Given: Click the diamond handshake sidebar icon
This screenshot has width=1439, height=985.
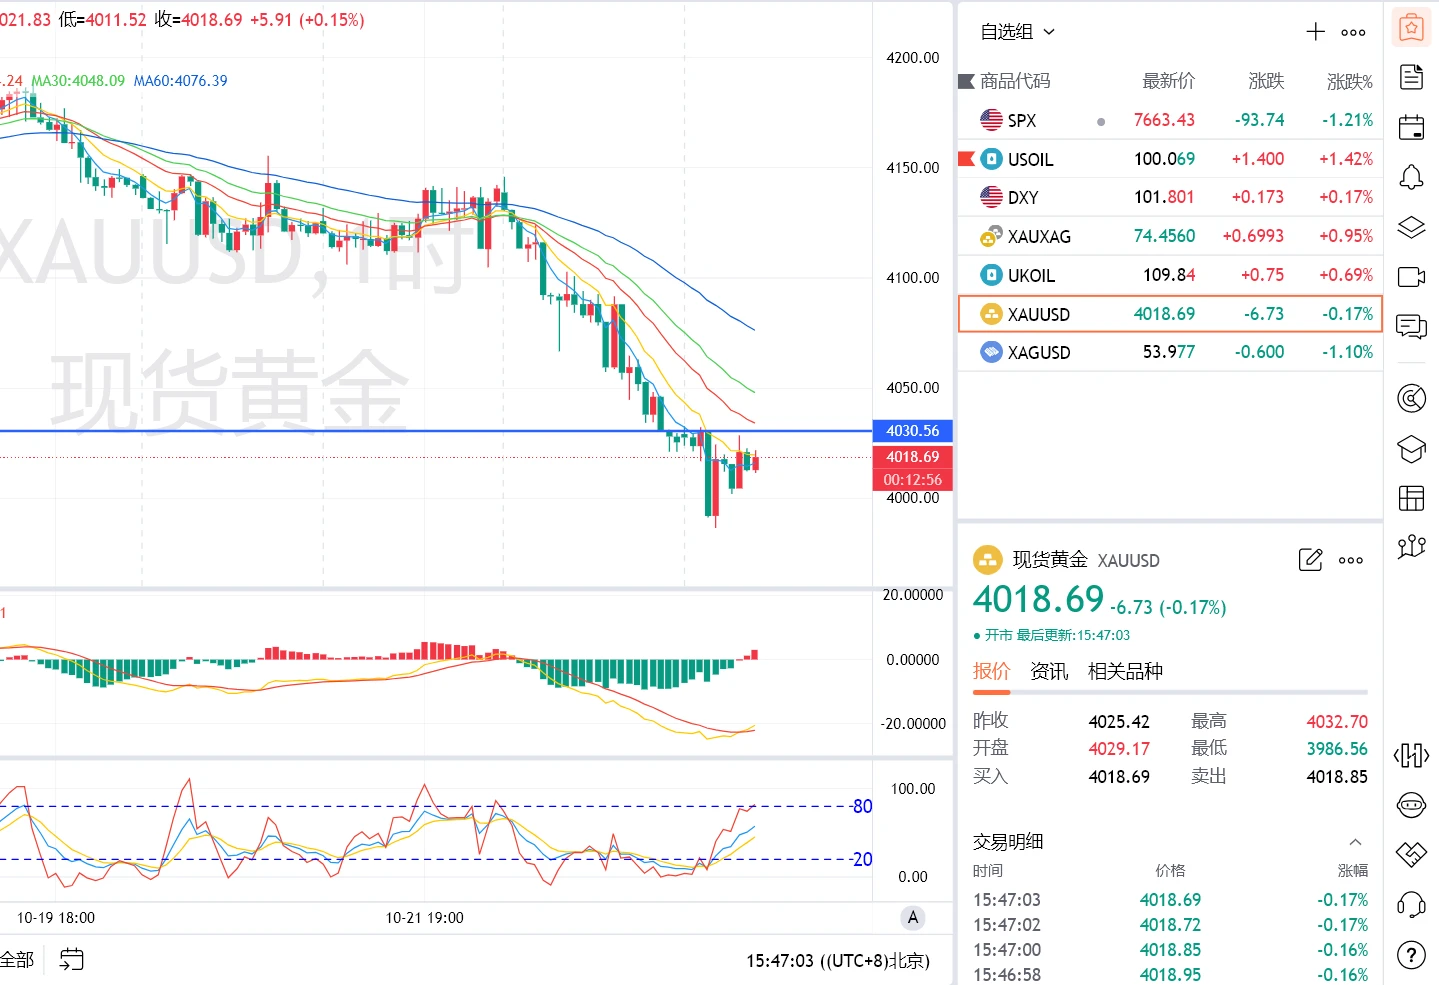Looking at the screenshot, I should [x=1411, y=854].
